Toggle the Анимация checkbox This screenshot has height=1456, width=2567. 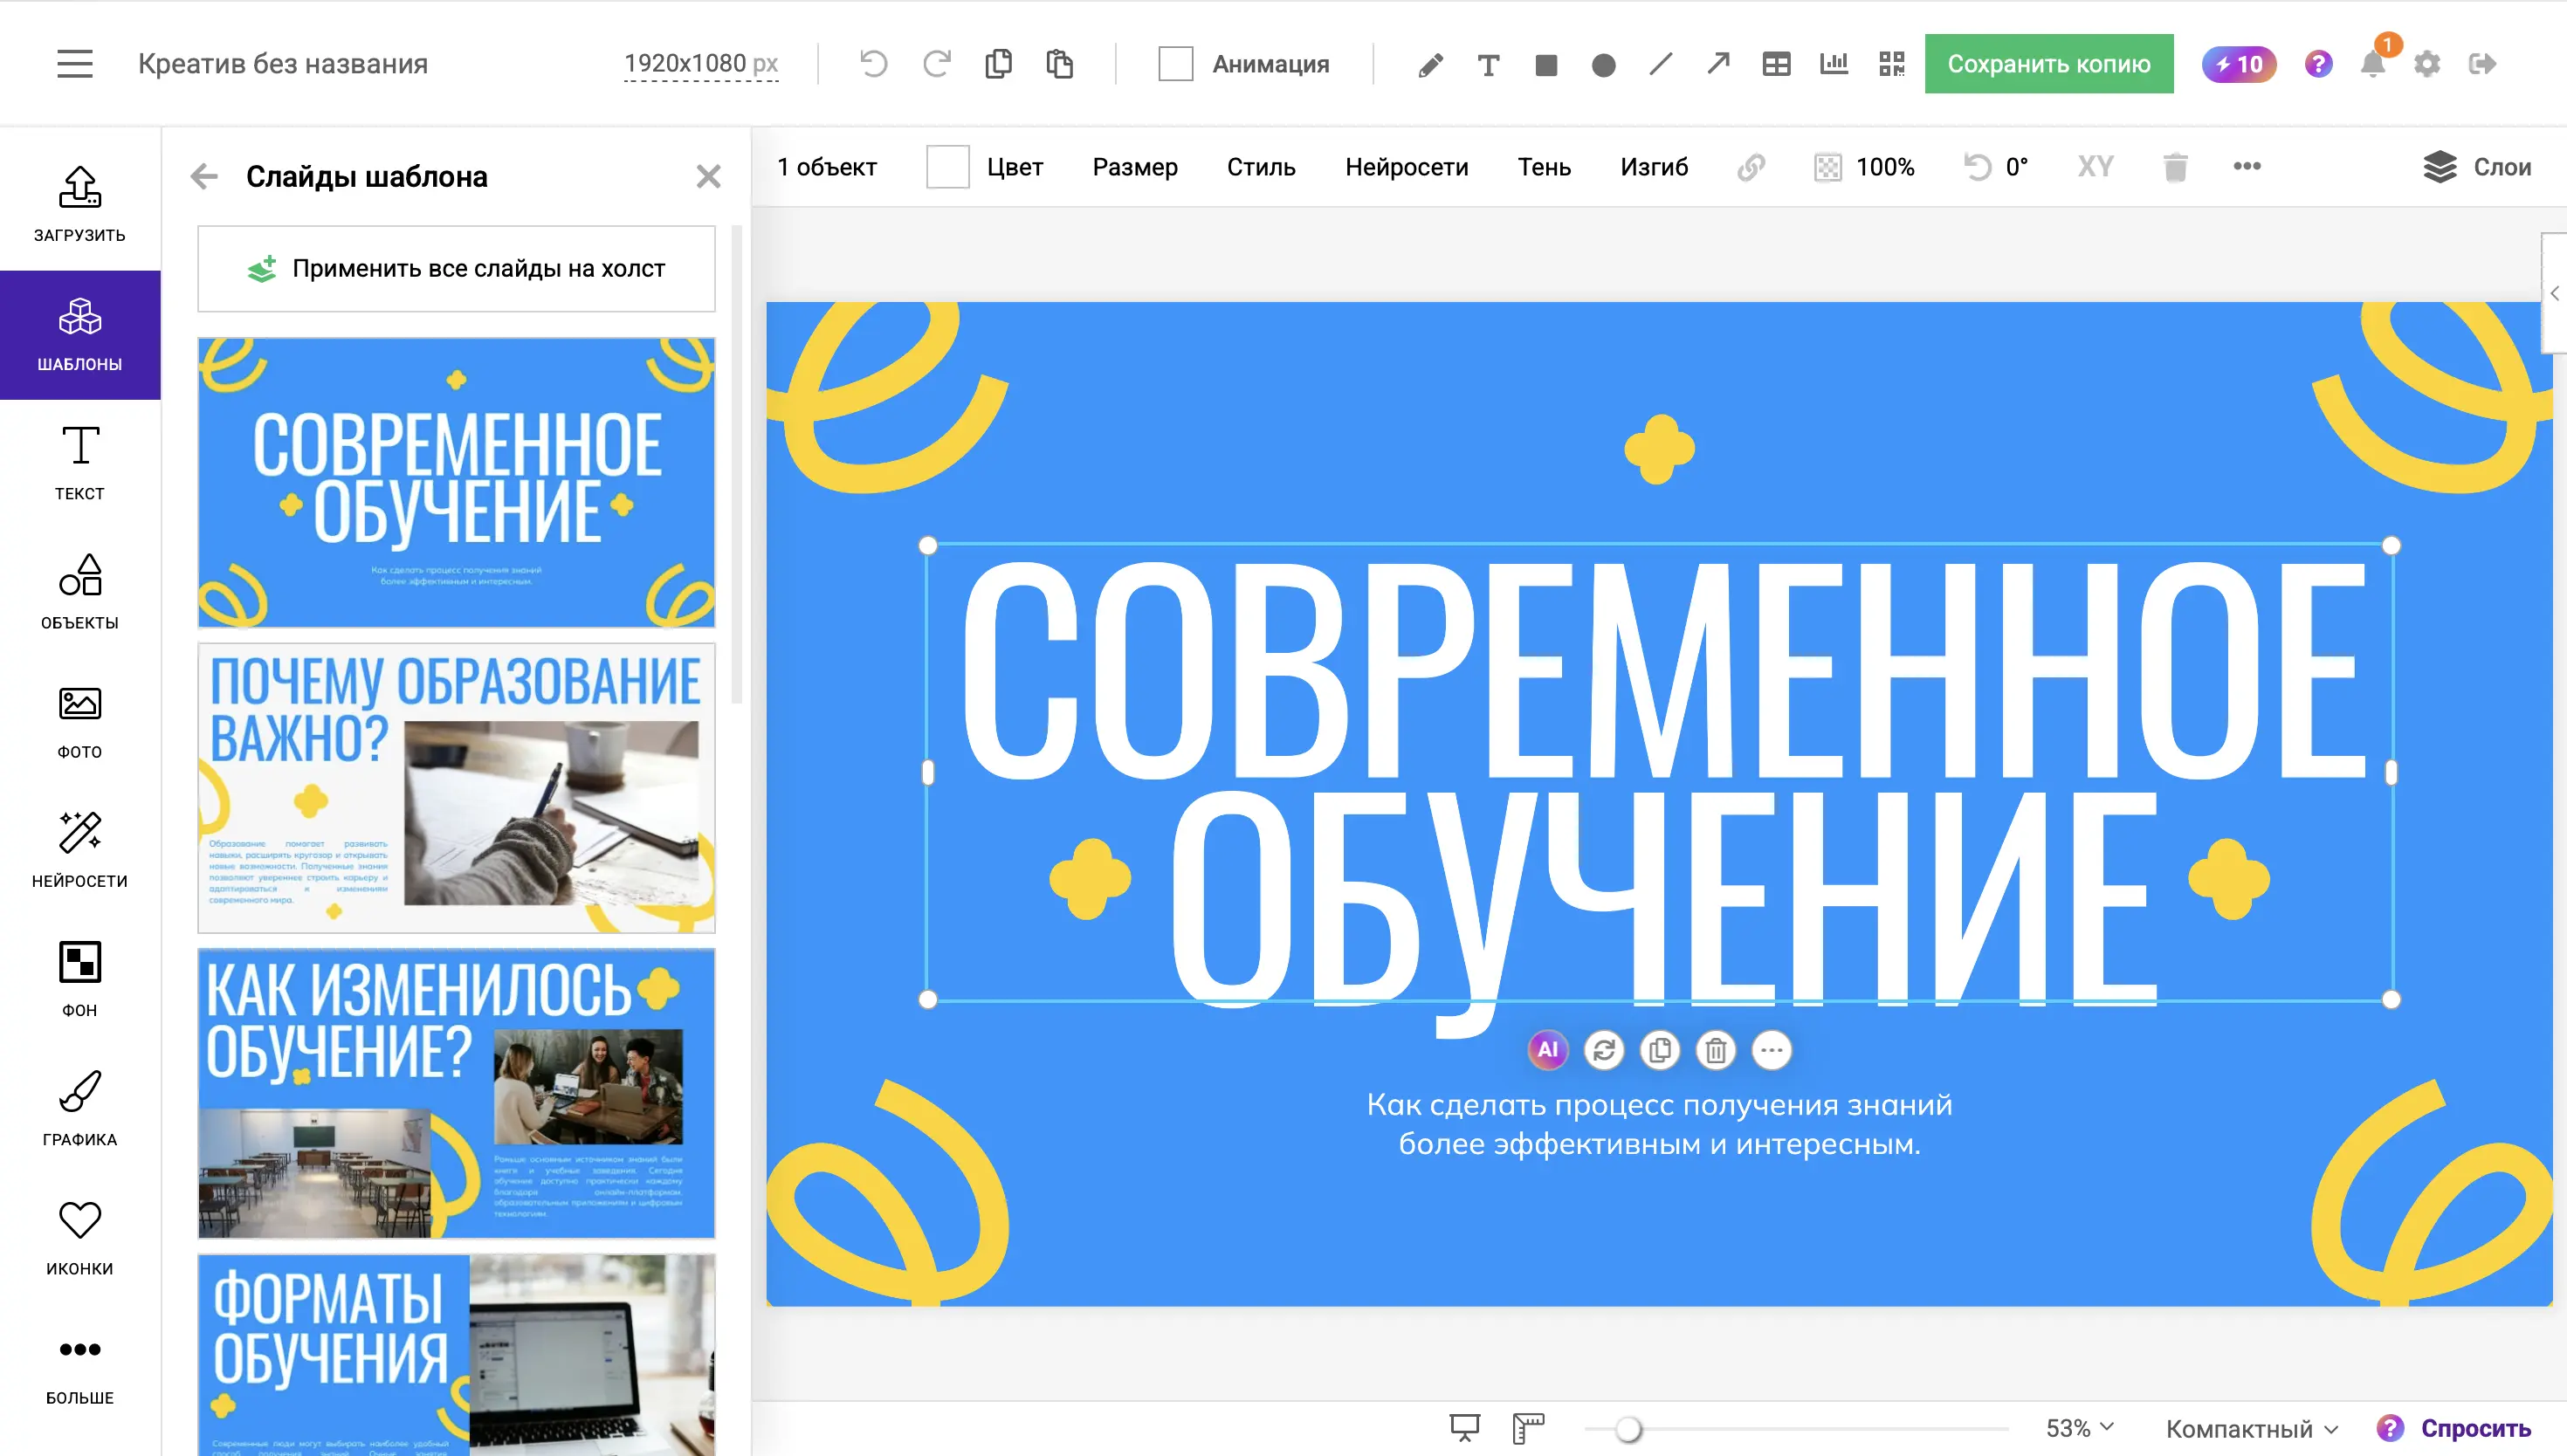pos(1175,64)
